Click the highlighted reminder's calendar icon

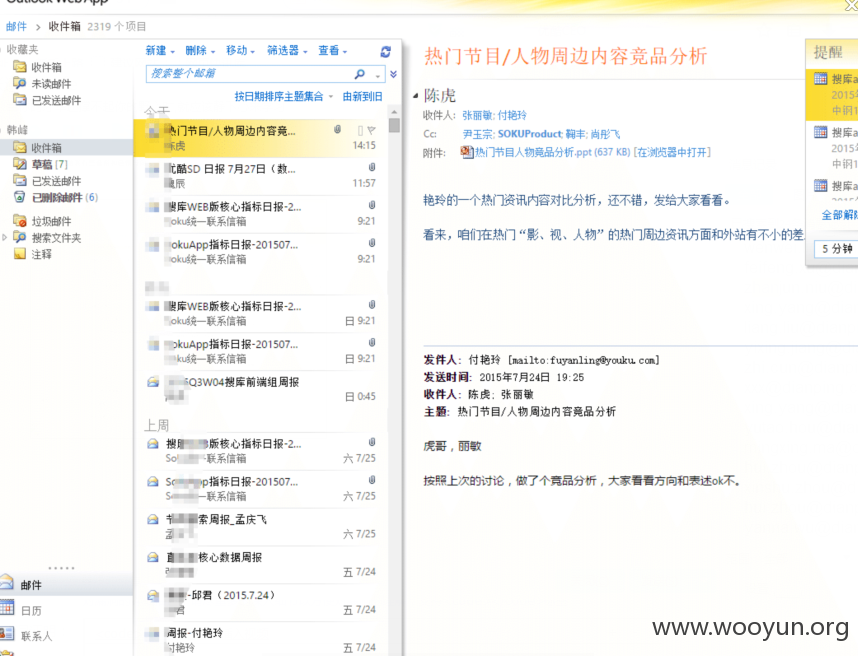821,79
